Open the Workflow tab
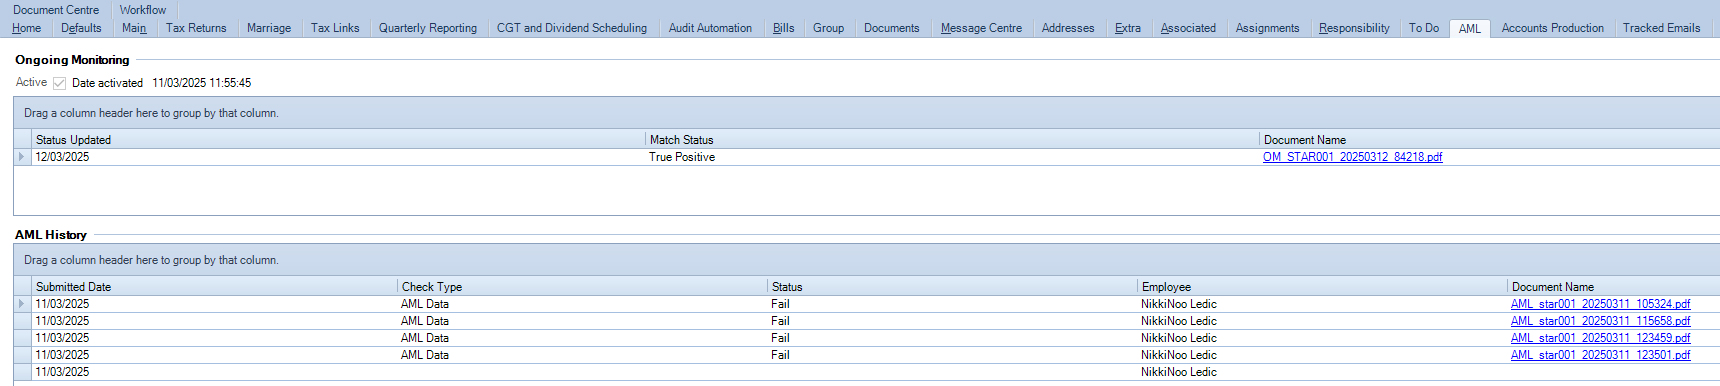1720x386 pixels. (143, 10)
